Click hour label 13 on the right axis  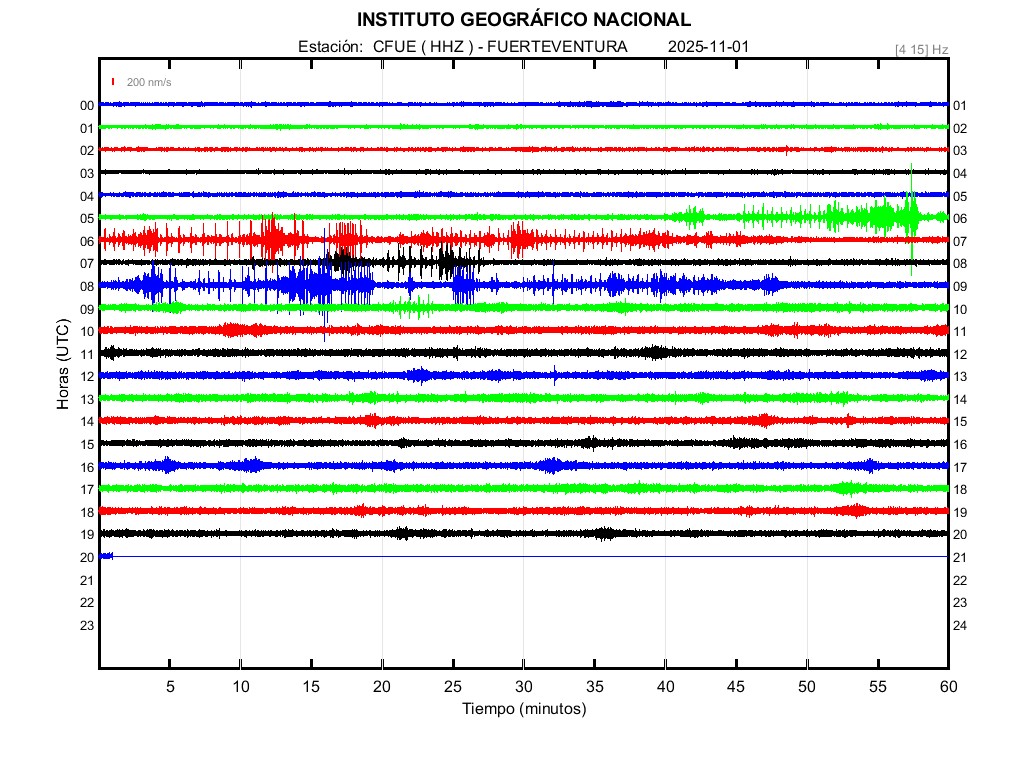tap(960, 377)
